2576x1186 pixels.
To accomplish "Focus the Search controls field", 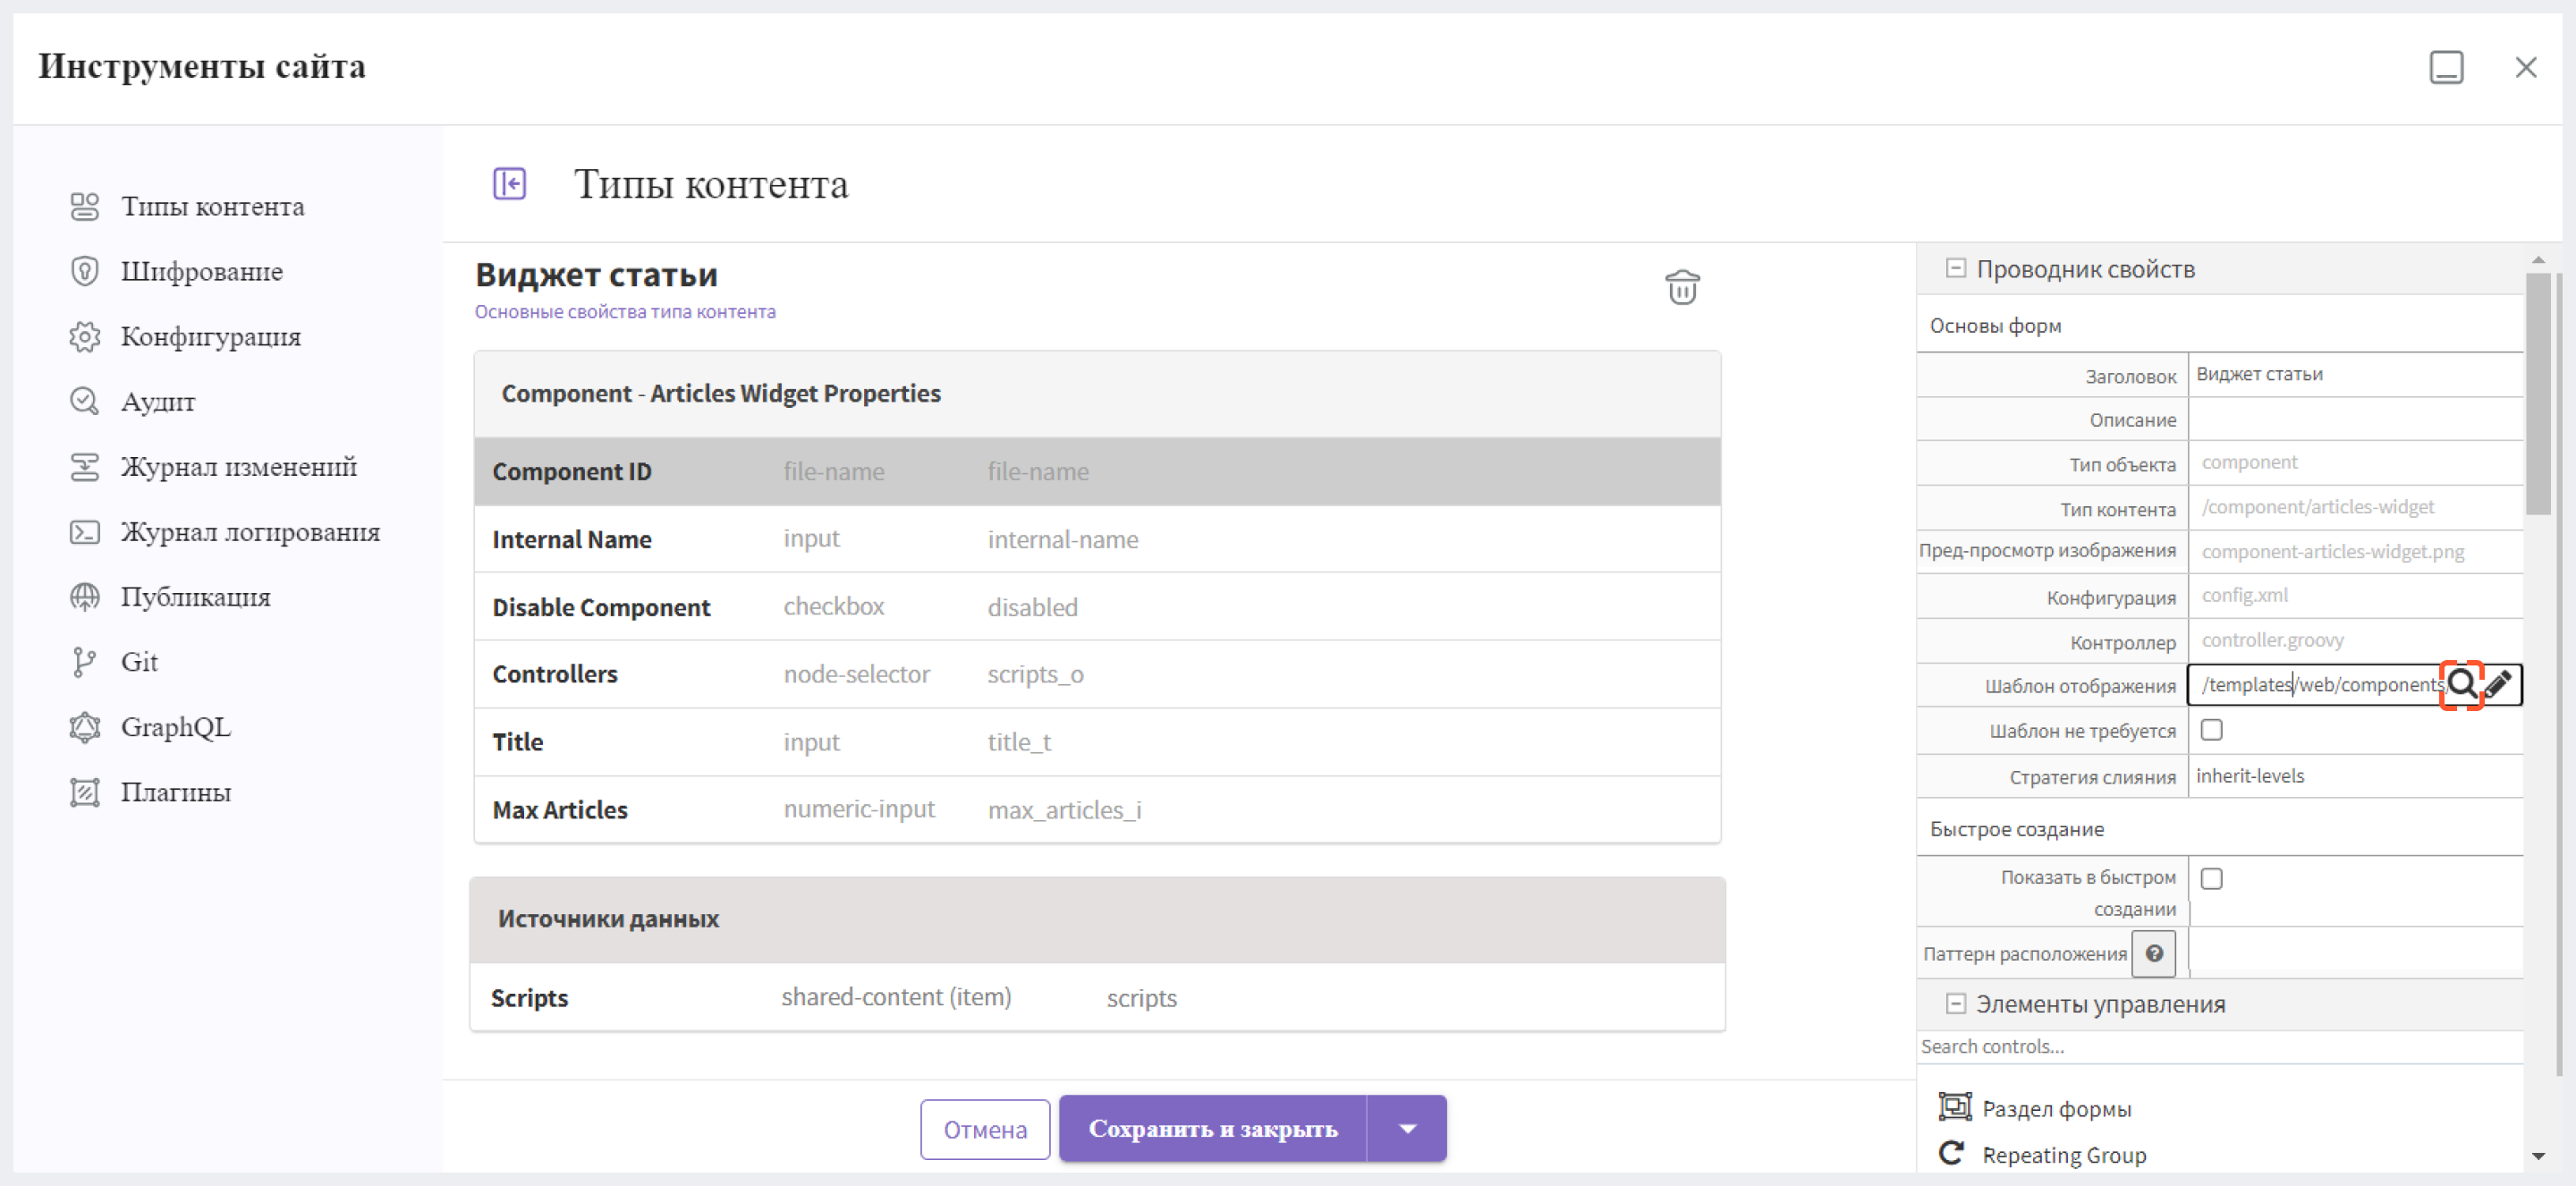I will (x=2220, y=1046).
